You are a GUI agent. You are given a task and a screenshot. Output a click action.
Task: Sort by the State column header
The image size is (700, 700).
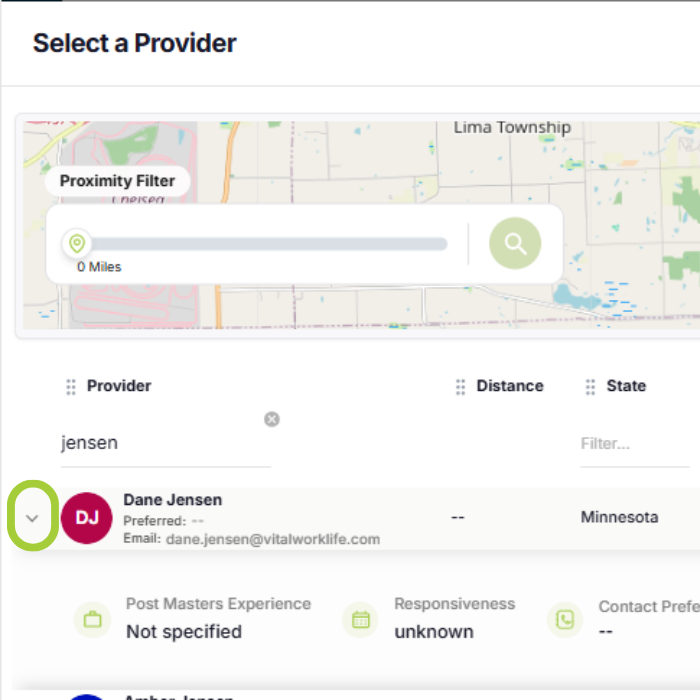pyautogui.click(x=626, y=386)
